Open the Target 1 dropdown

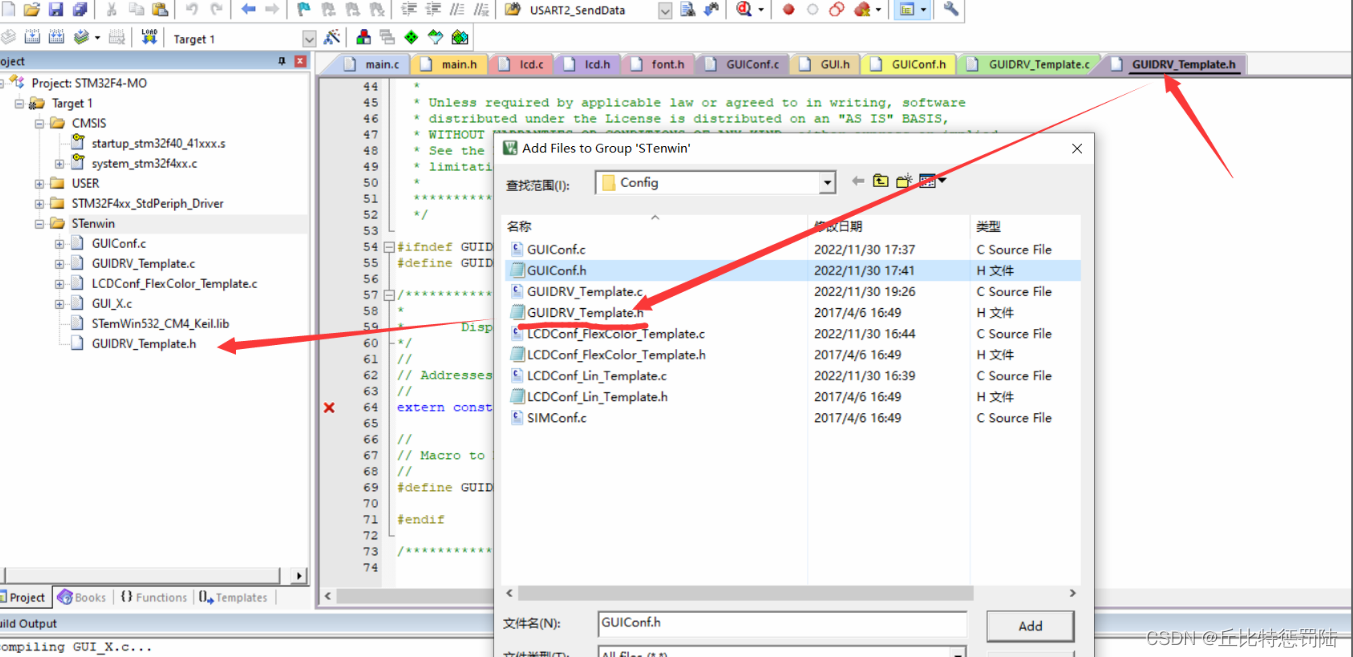click(309, 39)
